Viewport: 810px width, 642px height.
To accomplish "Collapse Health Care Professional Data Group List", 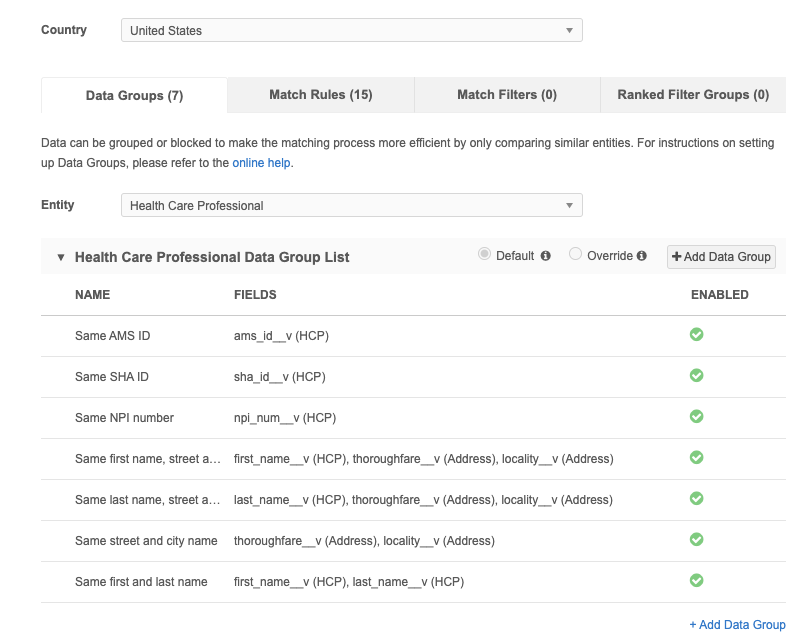I will pos(61,257).
